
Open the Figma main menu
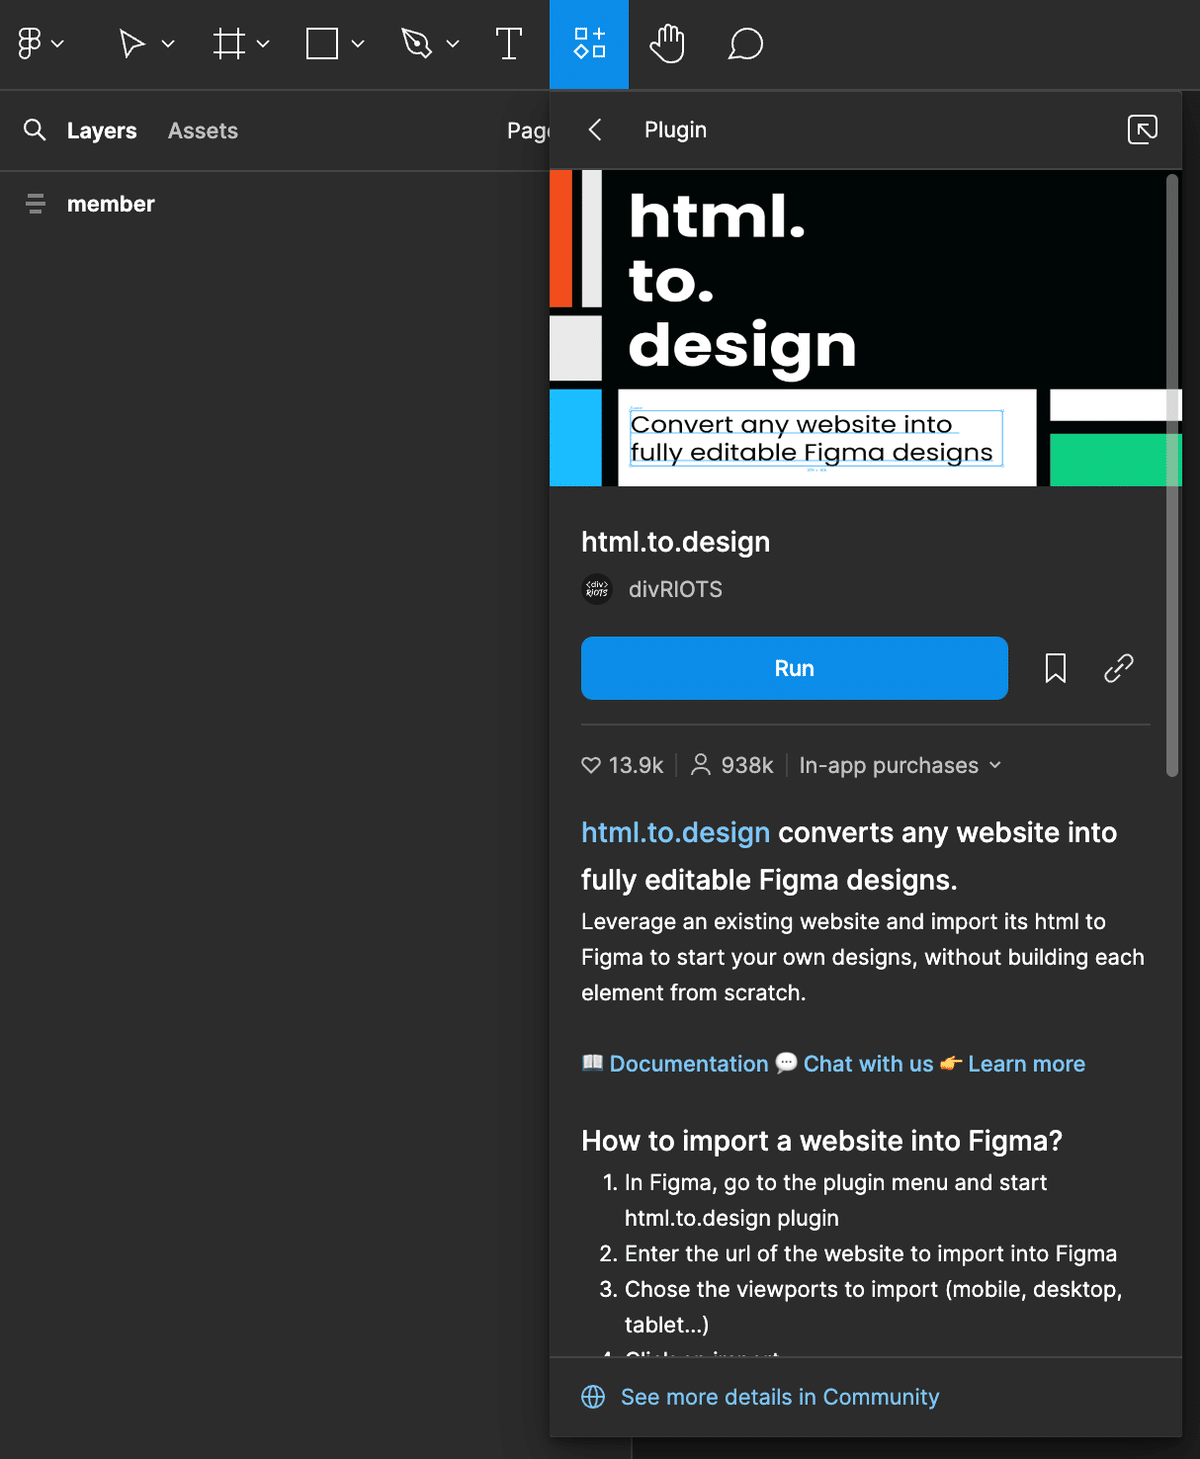[40, 44]
